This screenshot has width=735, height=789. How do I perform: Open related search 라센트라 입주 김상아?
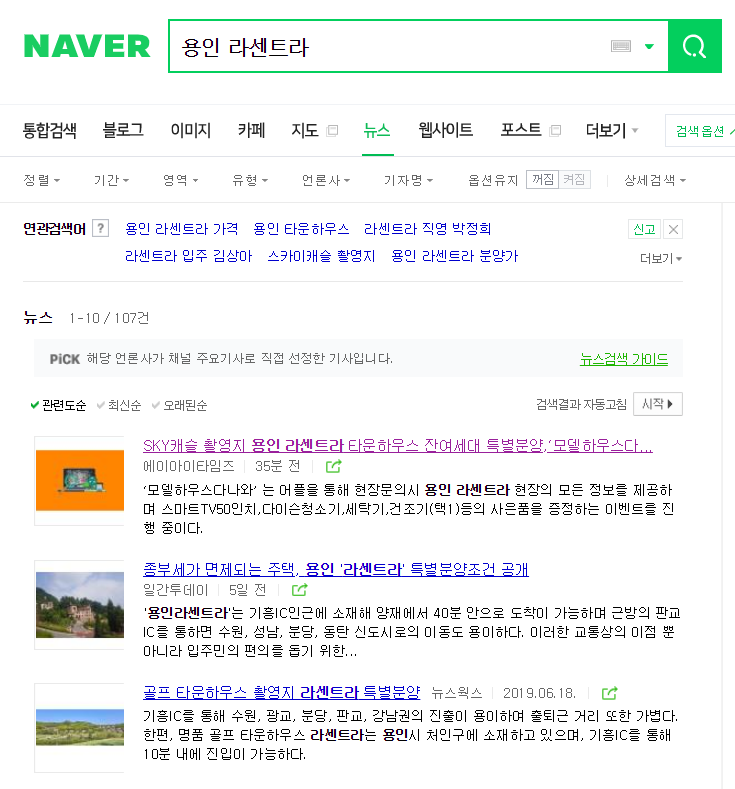[x=188, y=256]
